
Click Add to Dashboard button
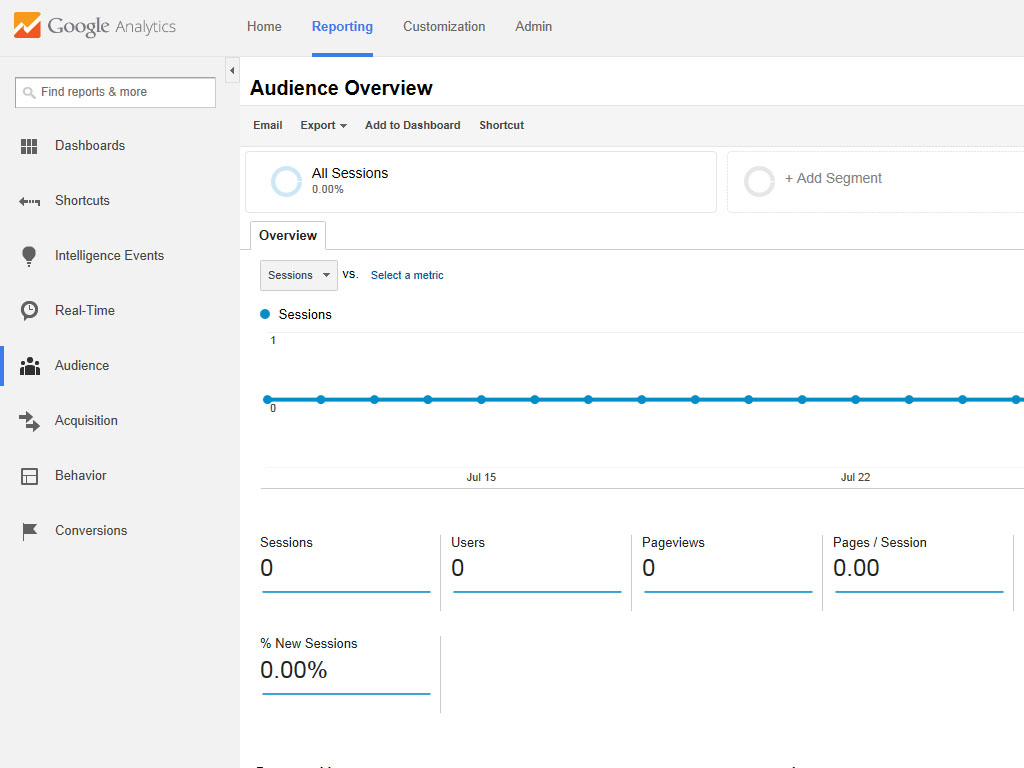pyautogui.click(x=413, y=125)
